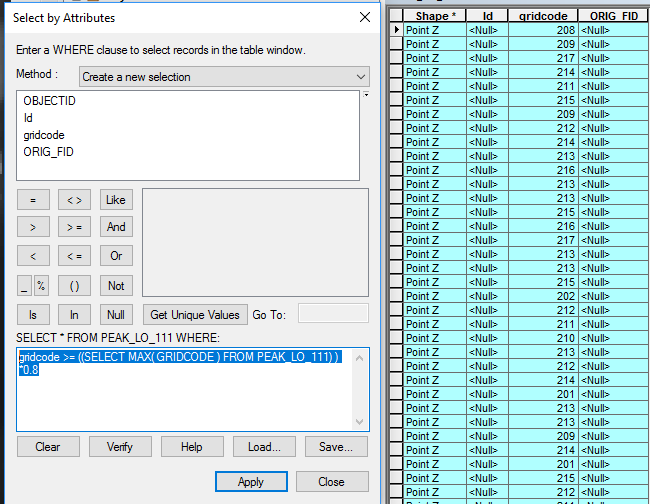The image size is (650, 504).
Task: Click the Go To input field
Action: (x=333, y=313)
